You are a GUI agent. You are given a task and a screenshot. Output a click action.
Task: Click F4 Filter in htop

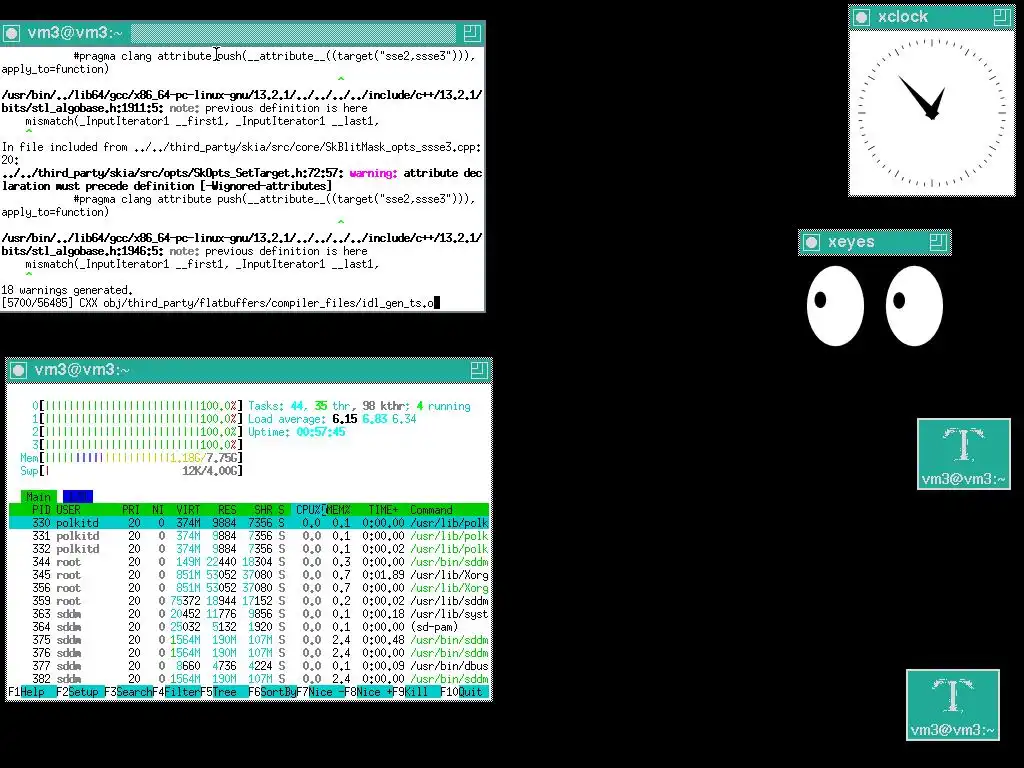point(176,692)
